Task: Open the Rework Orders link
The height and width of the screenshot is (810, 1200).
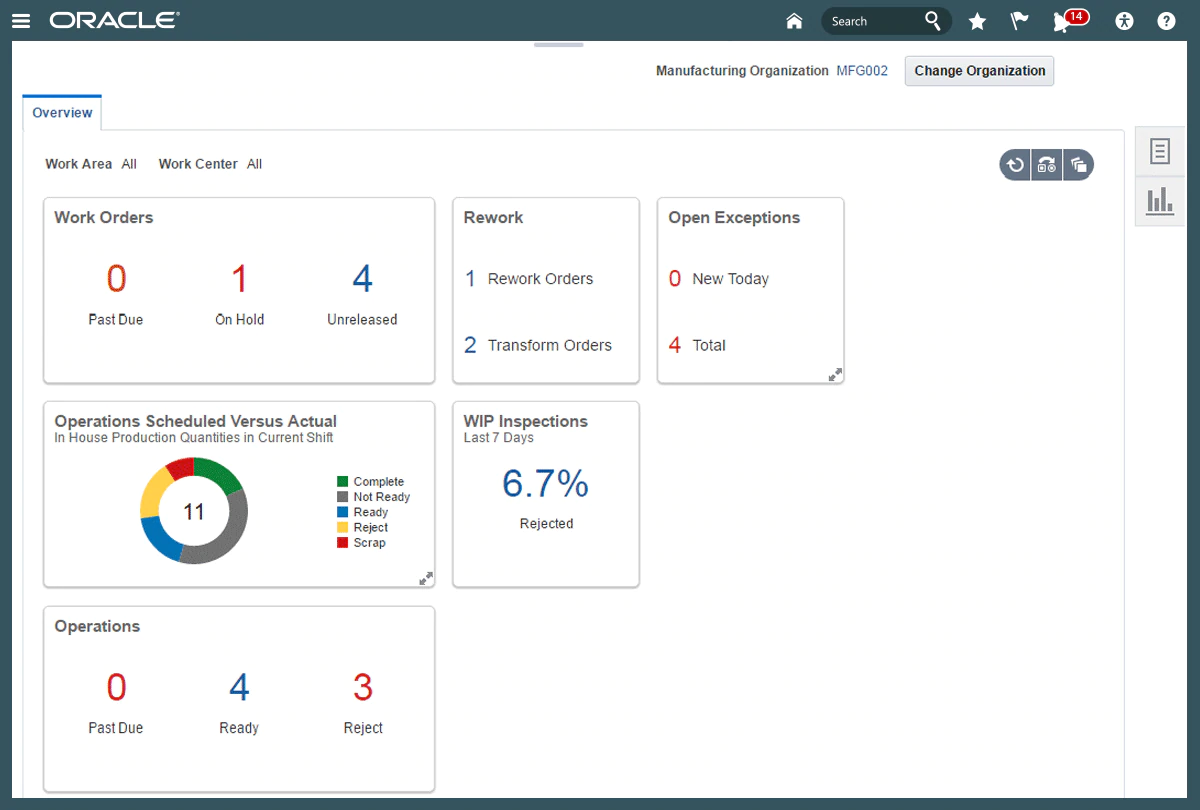Action: point(540,279)
